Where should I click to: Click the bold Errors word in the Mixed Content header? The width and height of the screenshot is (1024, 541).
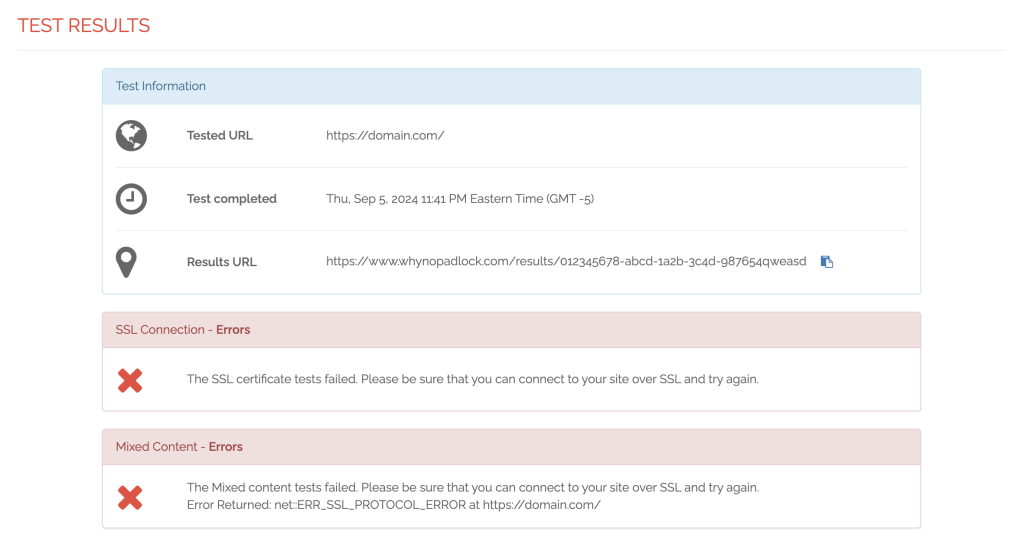(x=226, y=447)
